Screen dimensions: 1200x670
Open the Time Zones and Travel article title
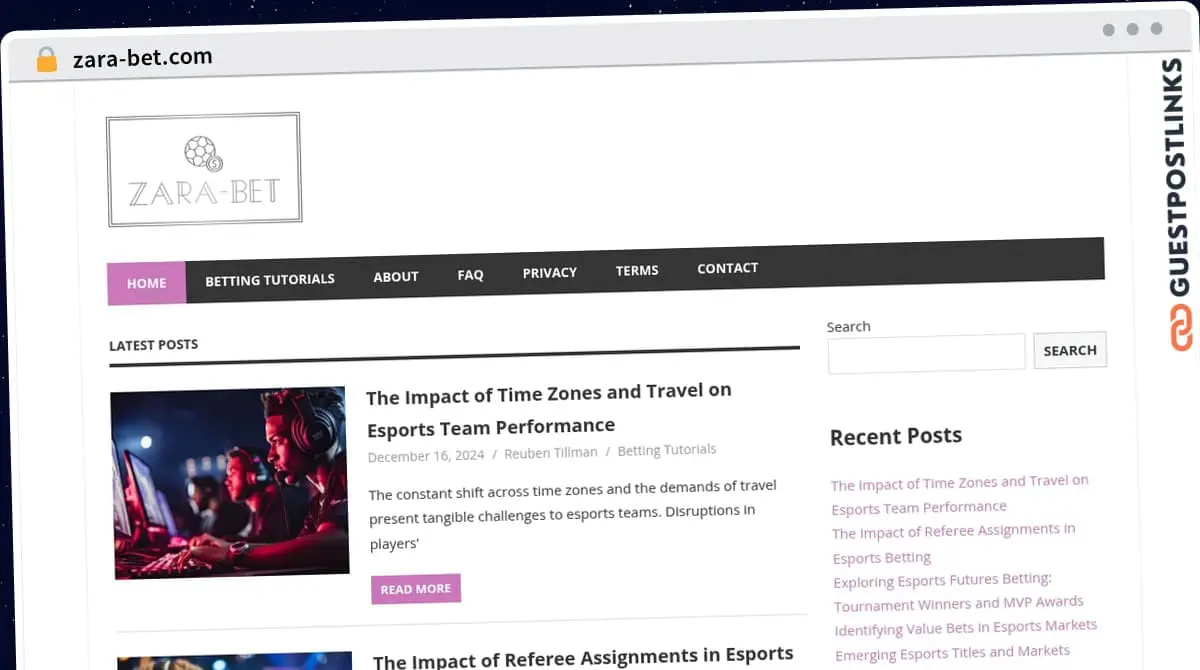click(x=549, y=408)
